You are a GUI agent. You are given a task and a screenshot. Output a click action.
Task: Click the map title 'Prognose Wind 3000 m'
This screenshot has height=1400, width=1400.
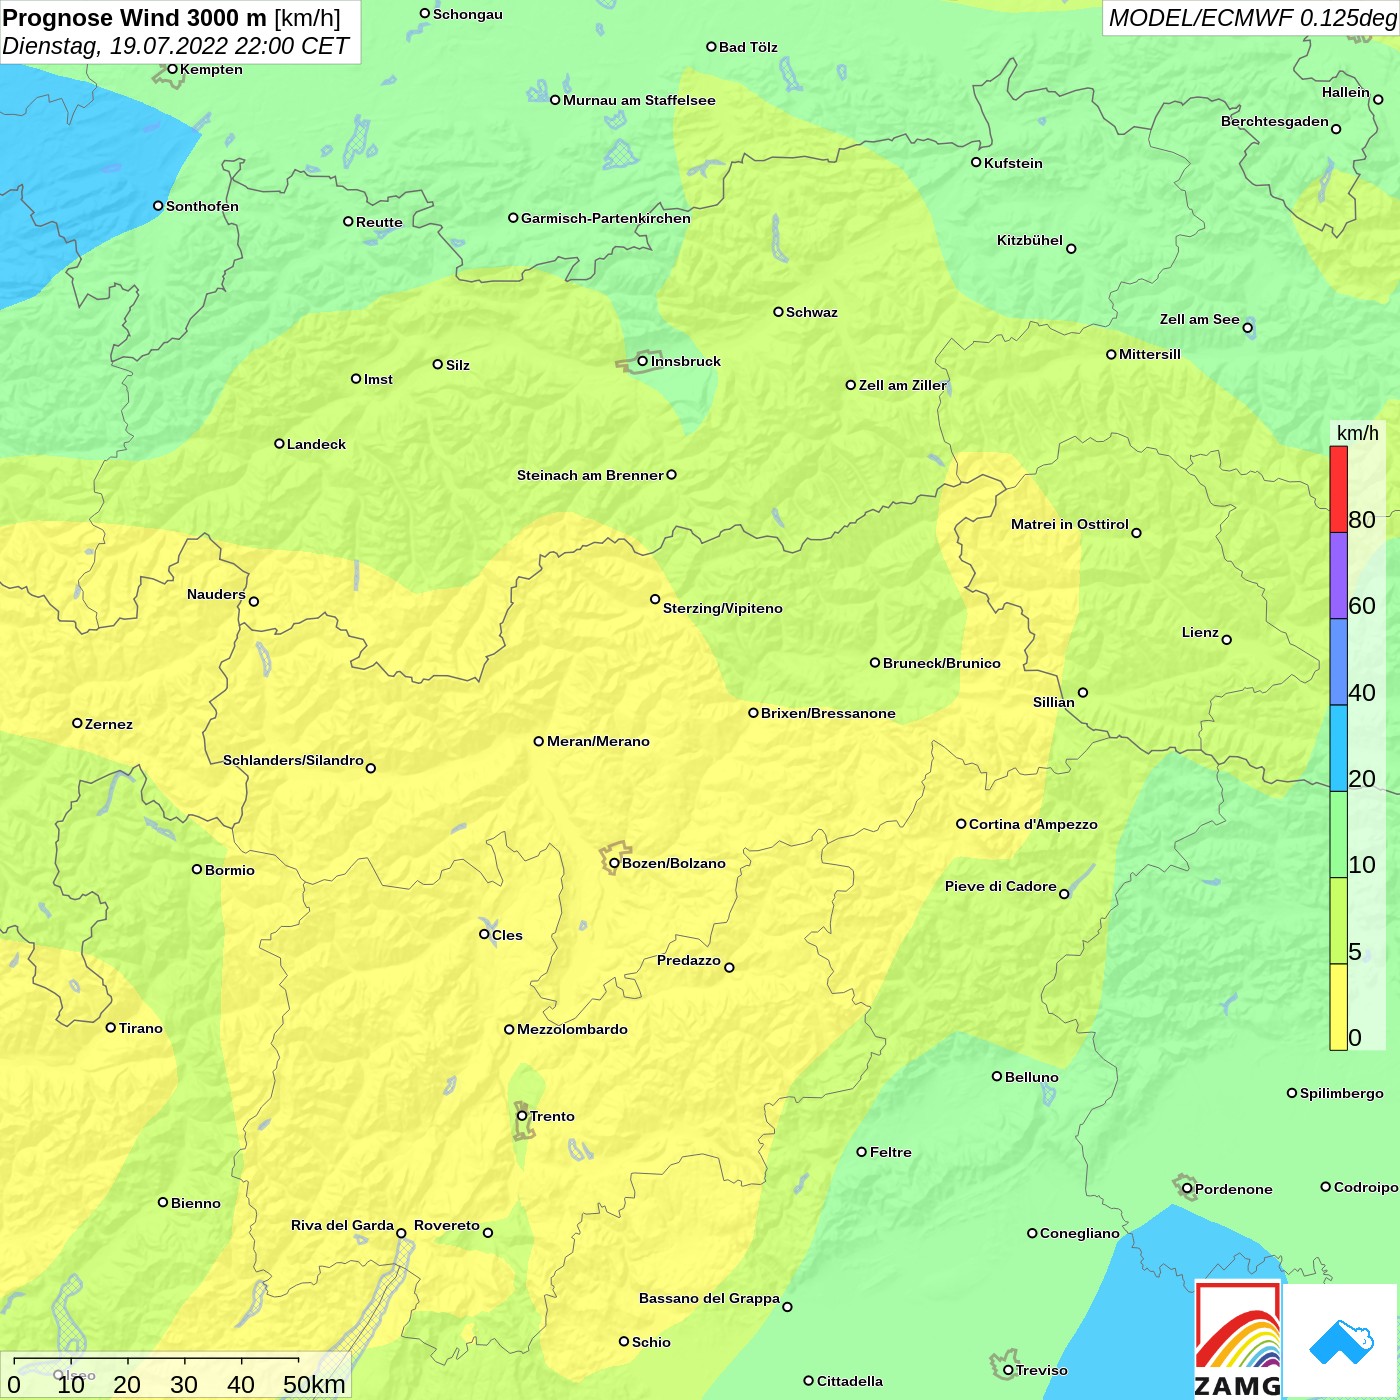pyautogui.click(x=135, y=18)
